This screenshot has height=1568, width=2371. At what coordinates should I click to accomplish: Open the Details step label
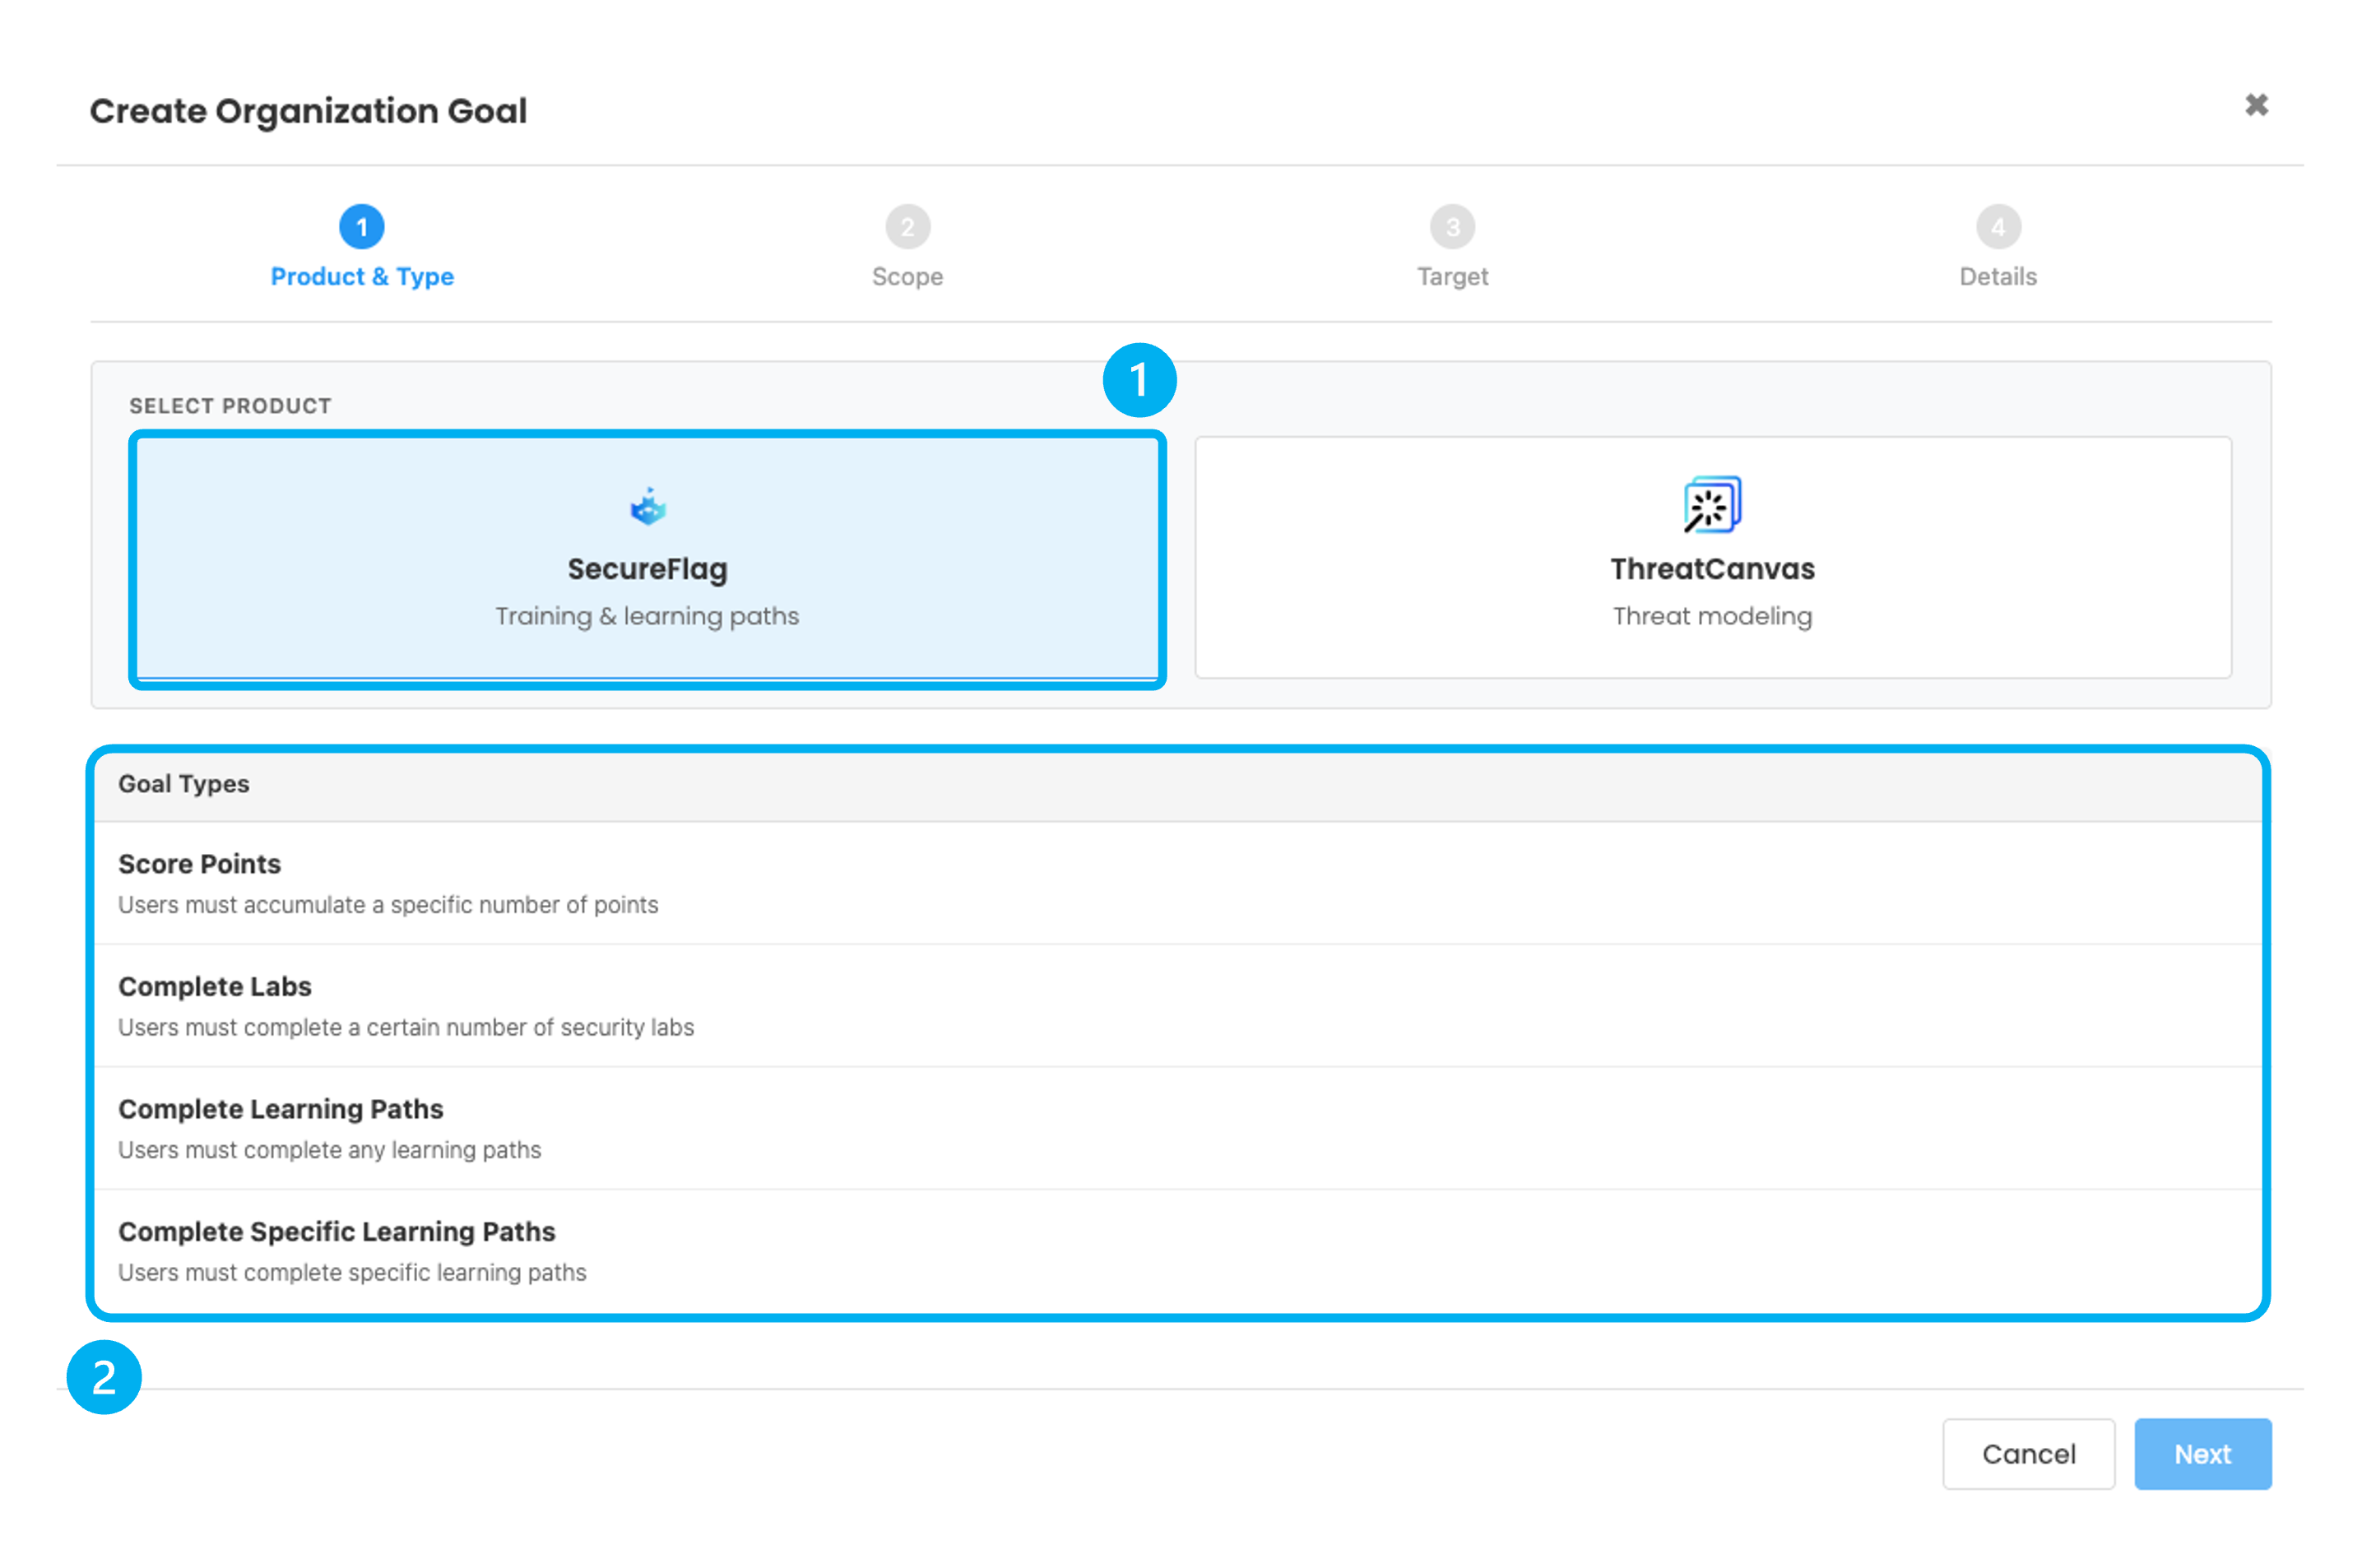[x=1998, y=277]
